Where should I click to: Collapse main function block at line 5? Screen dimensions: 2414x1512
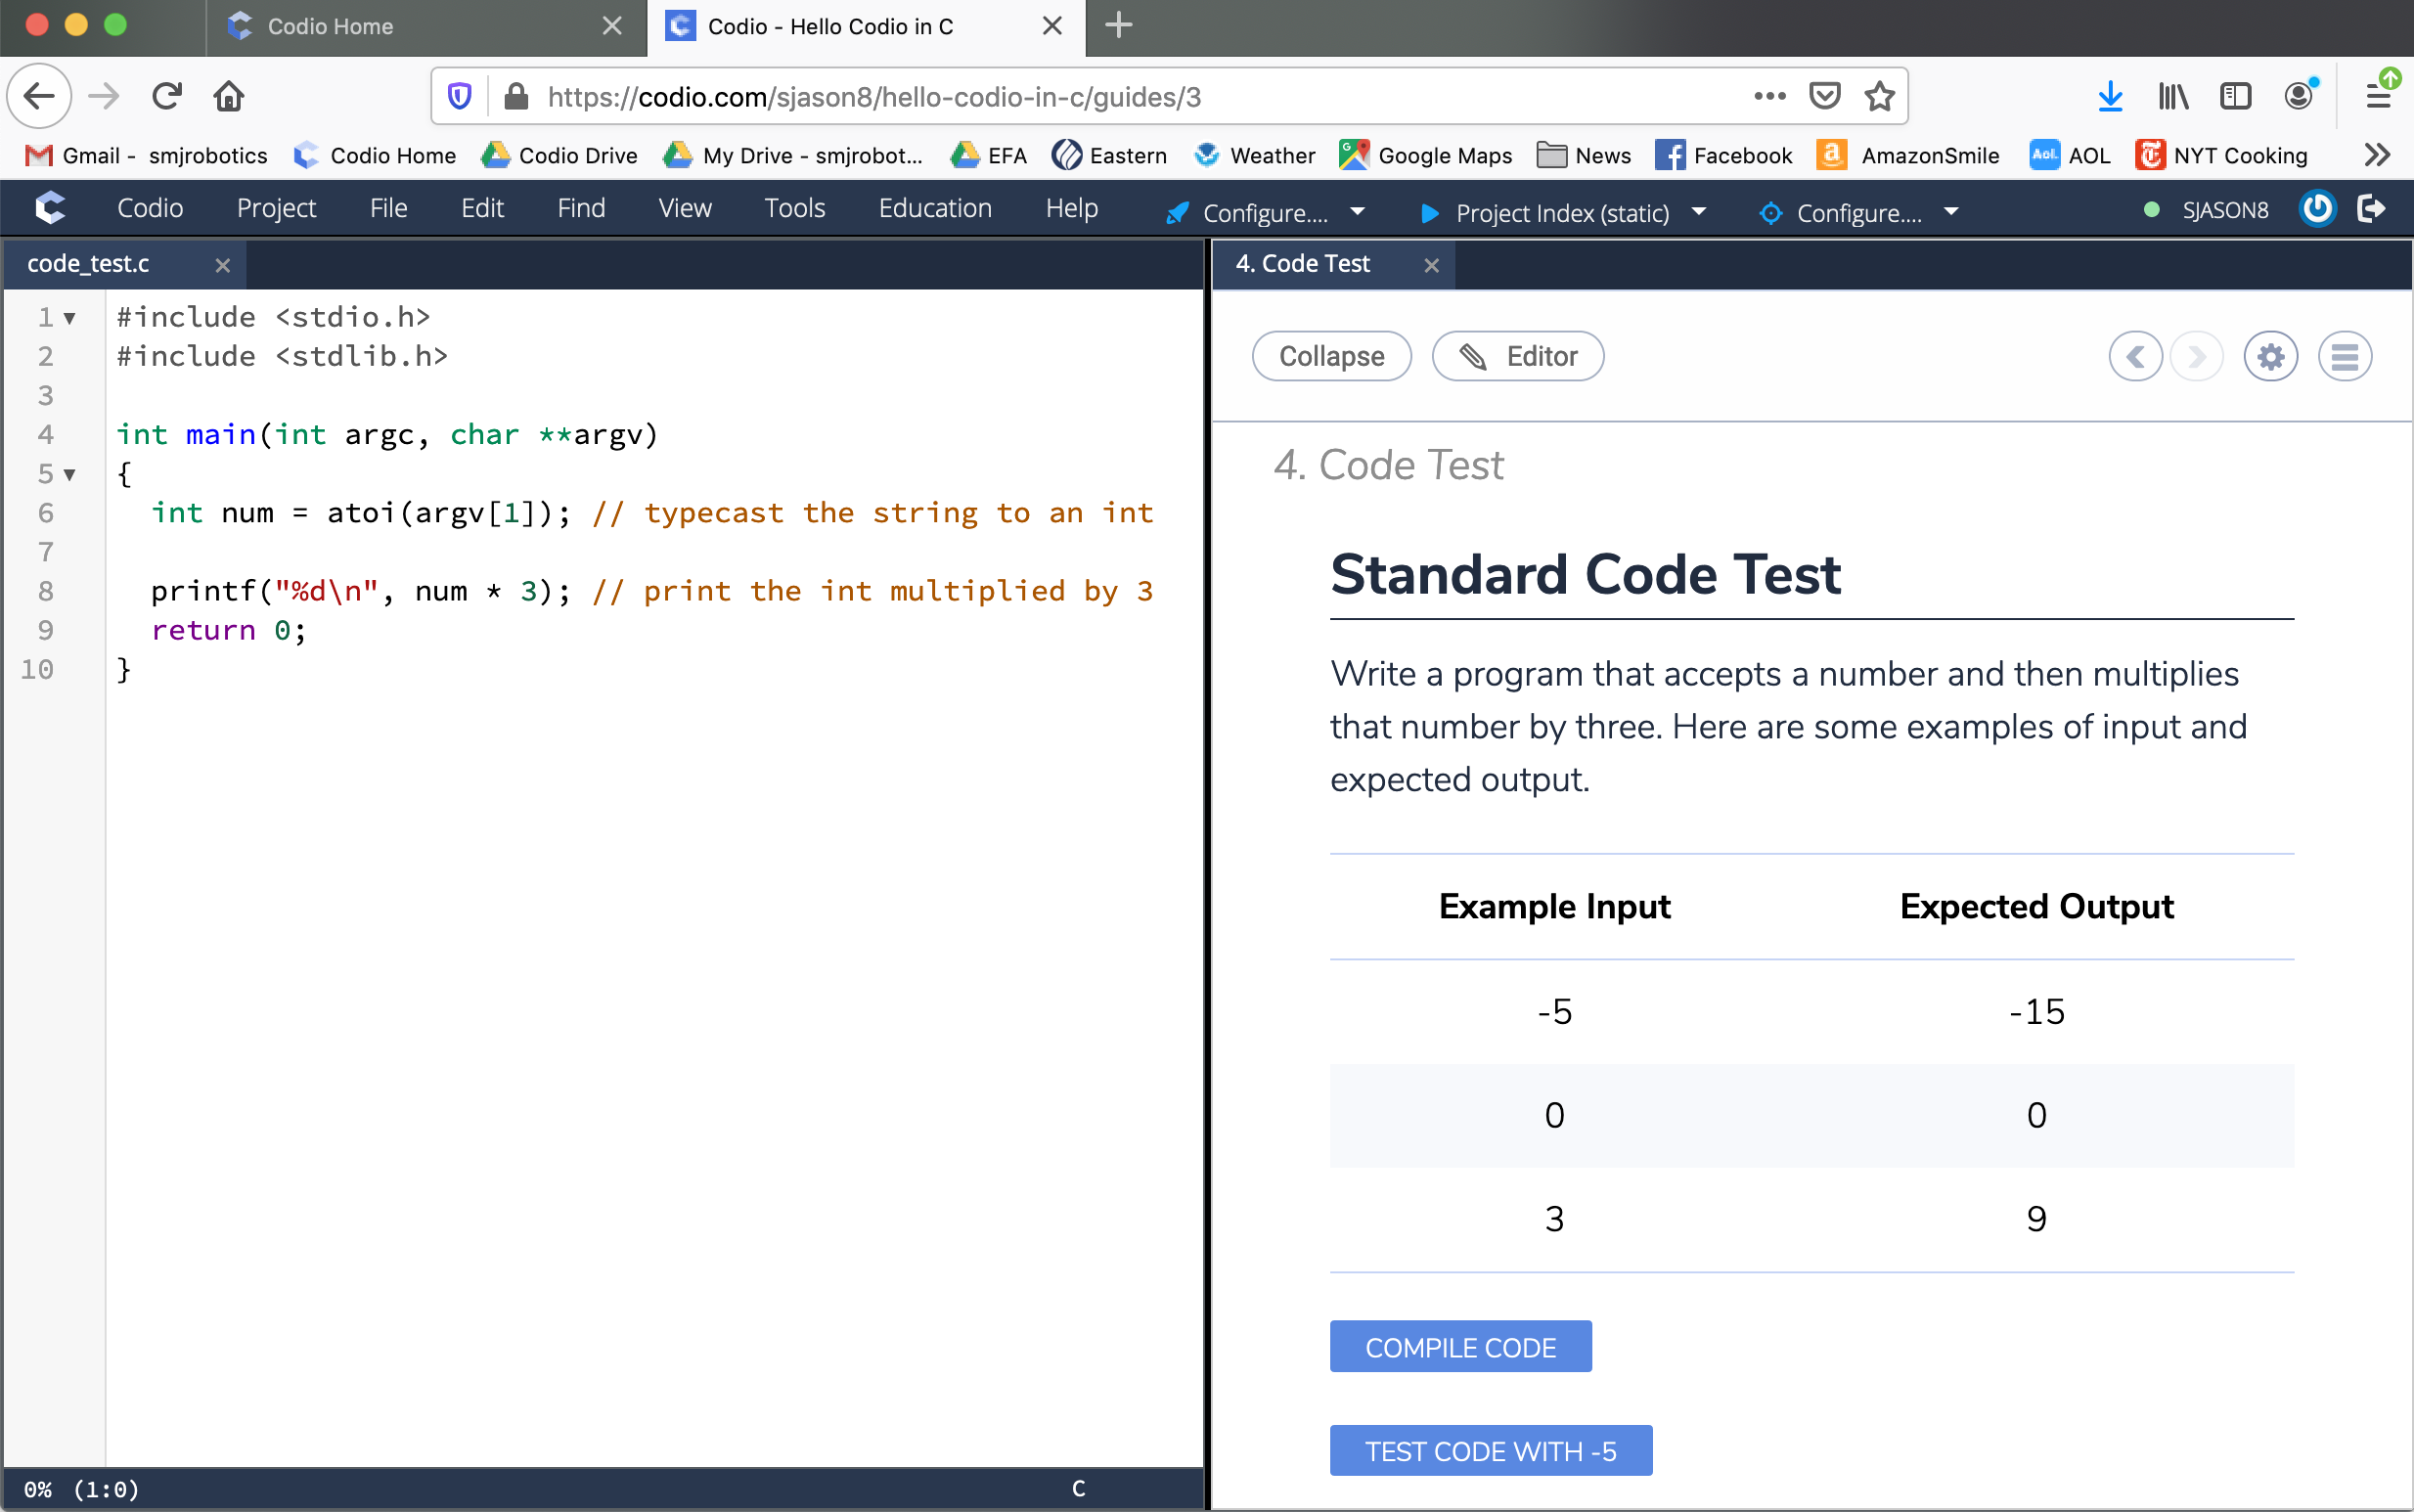pos(69,474)
